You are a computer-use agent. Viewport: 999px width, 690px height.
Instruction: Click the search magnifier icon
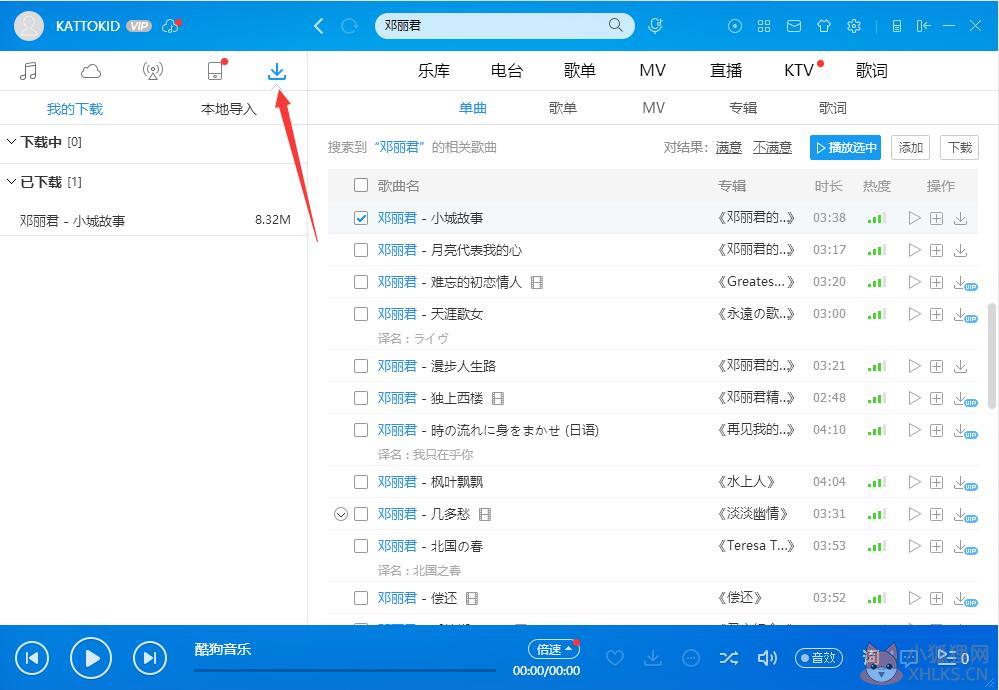point(615,25)
